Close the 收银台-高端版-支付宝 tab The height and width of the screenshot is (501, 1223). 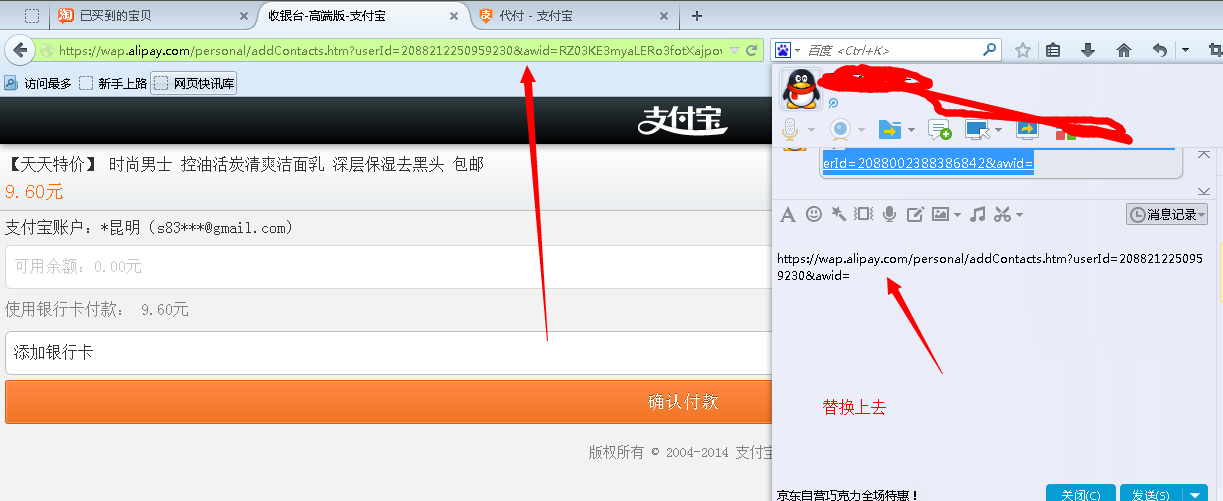tap(454, 16)
